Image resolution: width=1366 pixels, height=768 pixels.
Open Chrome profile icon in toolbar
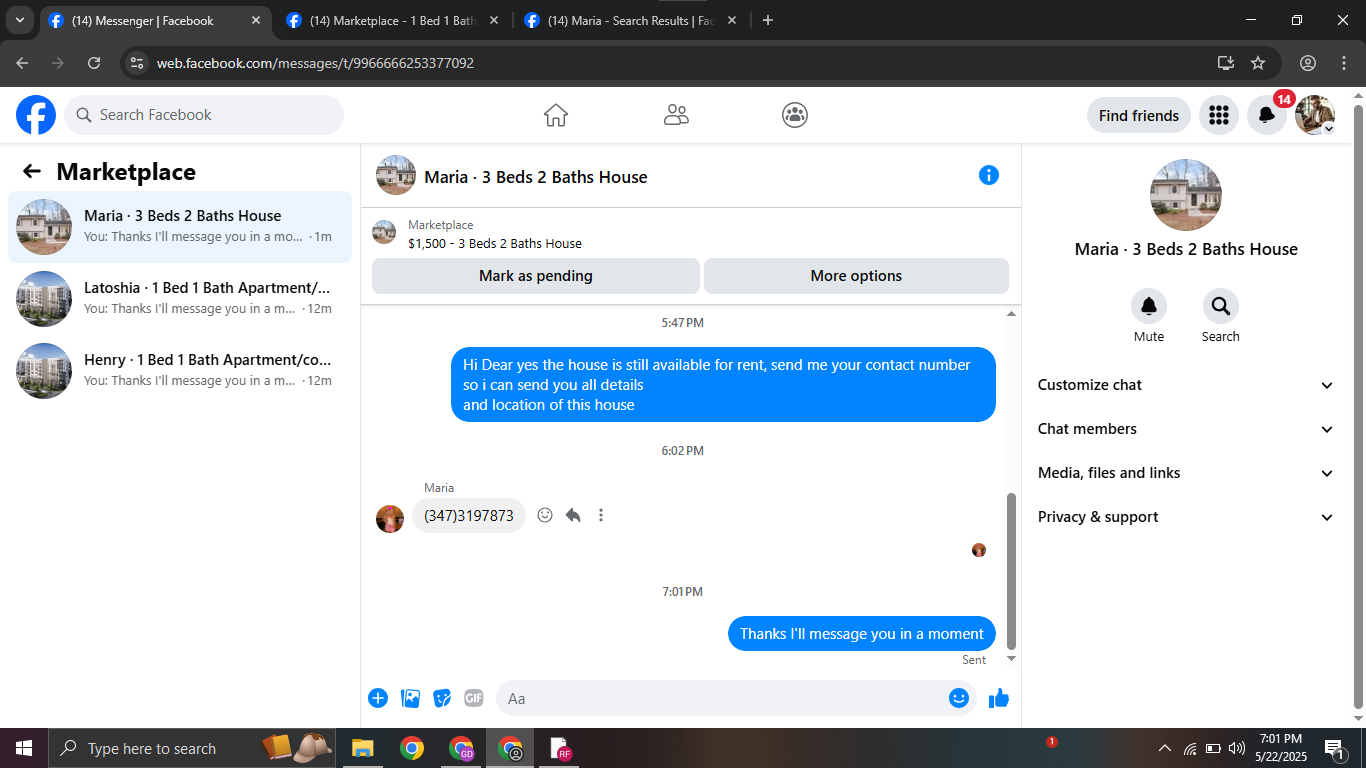pyautogui.click(x=1308, y=63)
